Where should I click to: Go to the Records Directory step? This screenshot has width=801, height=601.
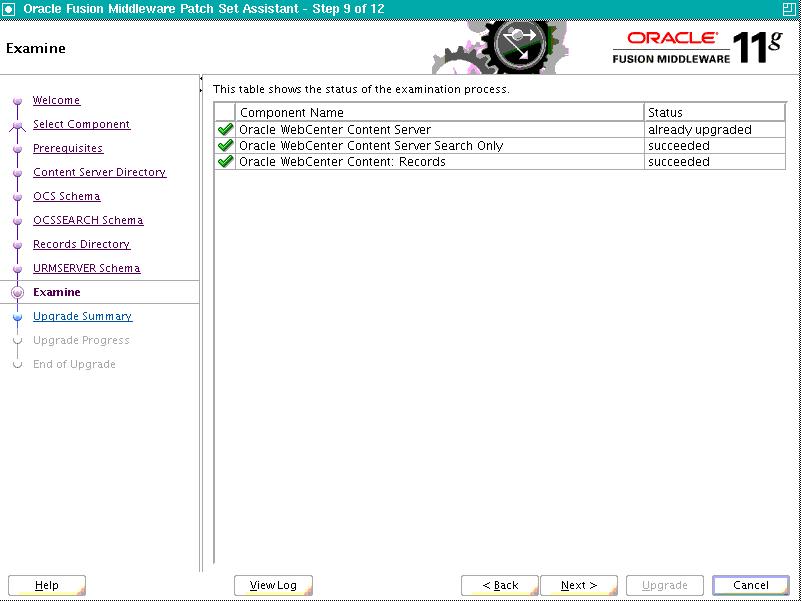coord(82,244)
